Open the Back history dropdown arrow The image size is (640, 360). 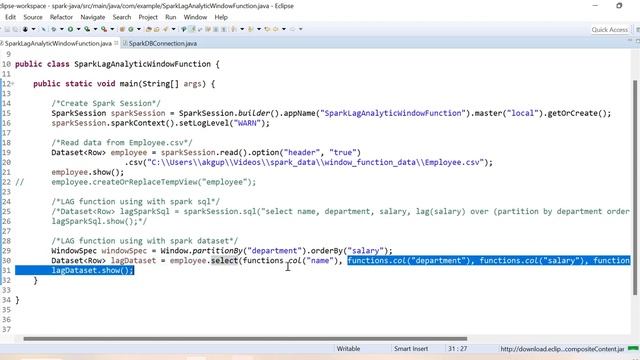click(284, 29)
